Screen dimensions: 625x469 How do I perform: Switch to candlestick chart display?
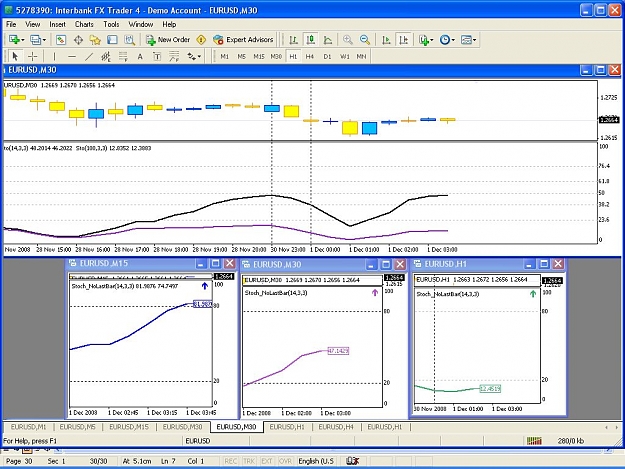pos(311,40)
